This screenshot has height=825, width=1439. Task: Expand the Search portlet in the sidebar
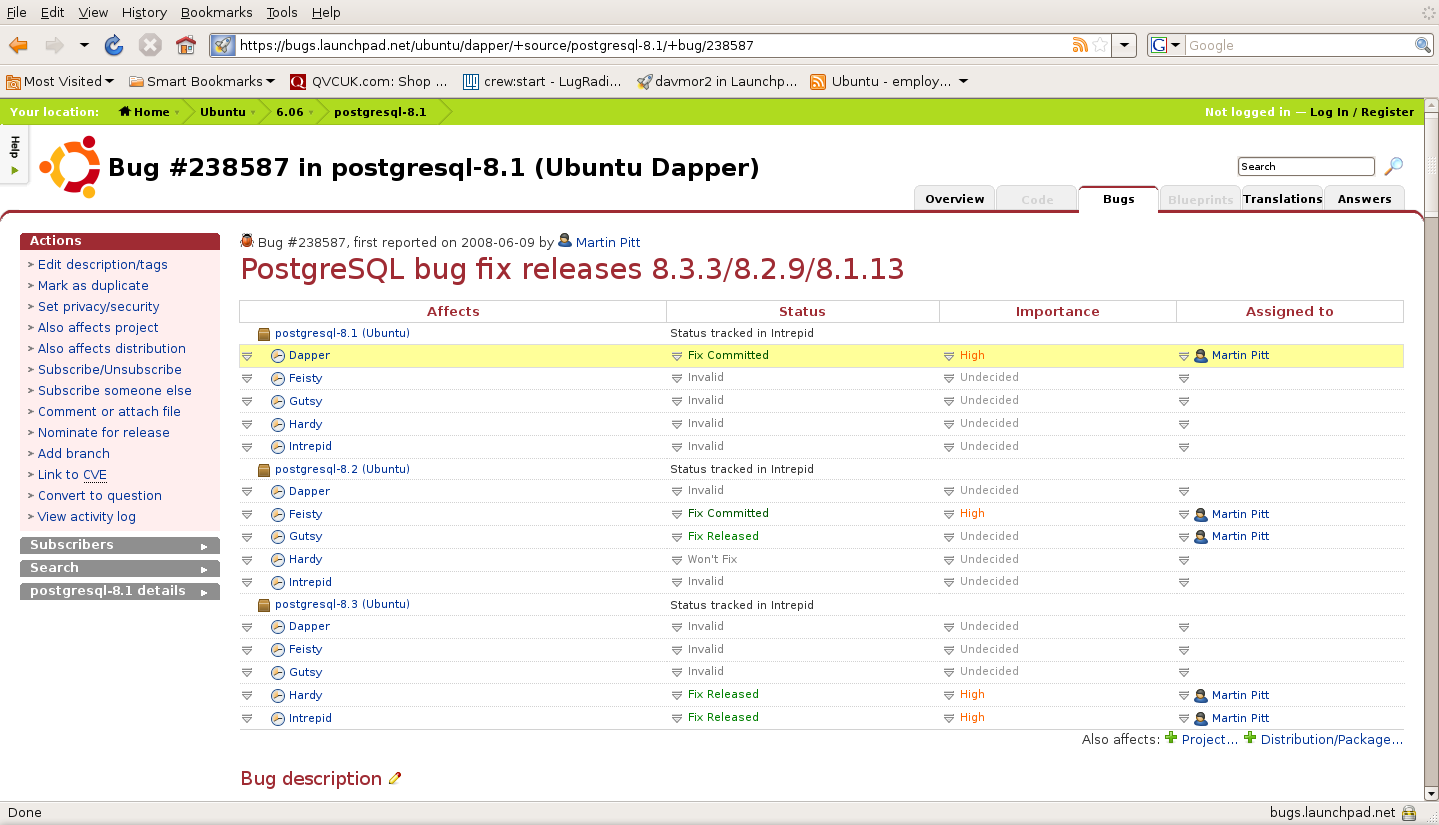(x=204, y=569)
